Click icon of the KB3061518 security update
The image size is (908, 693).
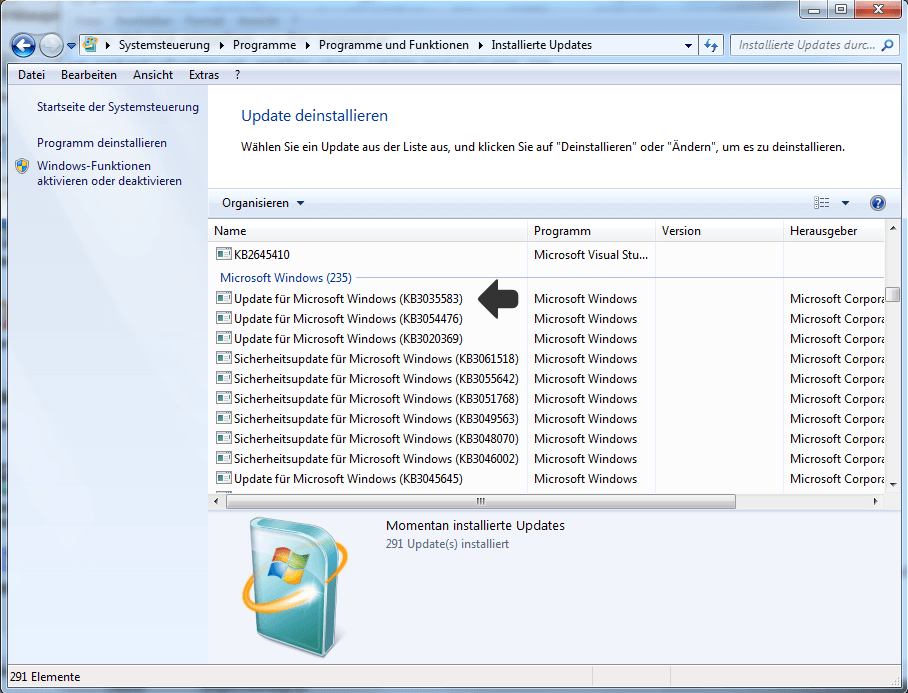click(224, 358)
